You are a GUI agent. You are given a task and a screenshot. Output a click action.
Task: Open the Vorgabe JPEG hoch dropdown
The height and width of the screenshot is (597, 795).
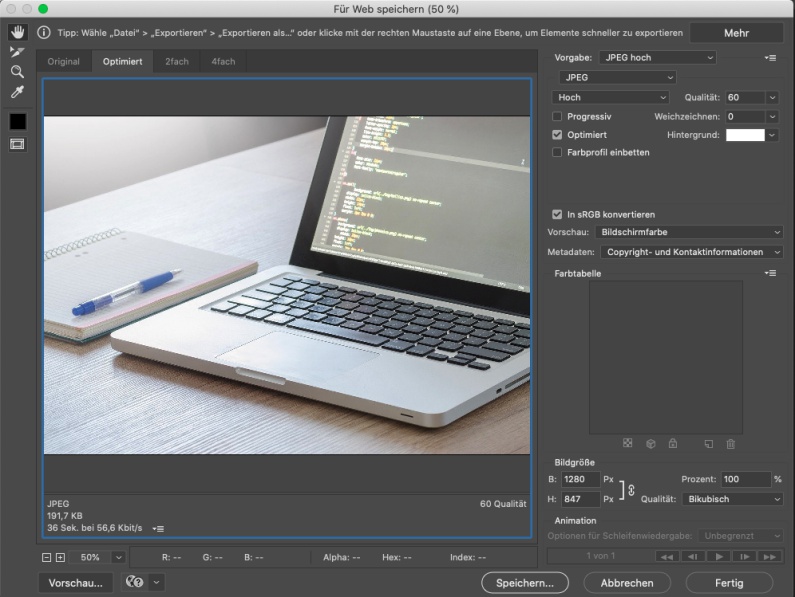(x=658, y=58)
